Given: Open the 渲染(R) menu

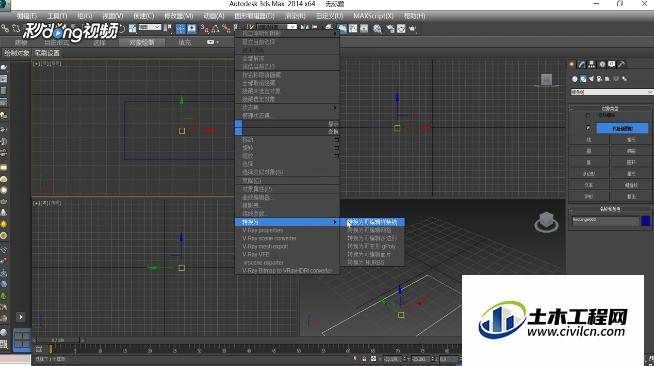Looking at the screenshot, I should click(x=295, y=16).
